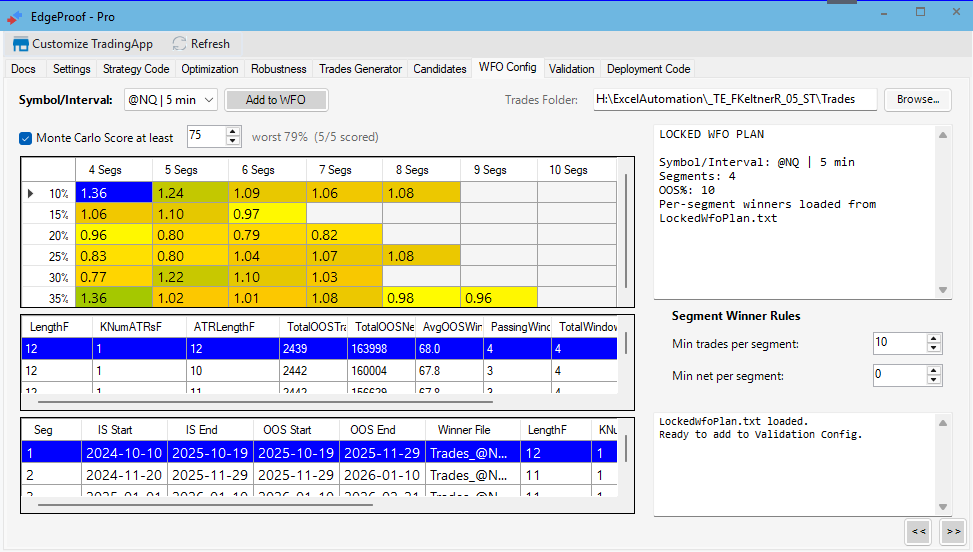Image resolution: width=973 pixels, height=552 pixels.
Task: Select the WFO Config tab
Action: point(508,67)
